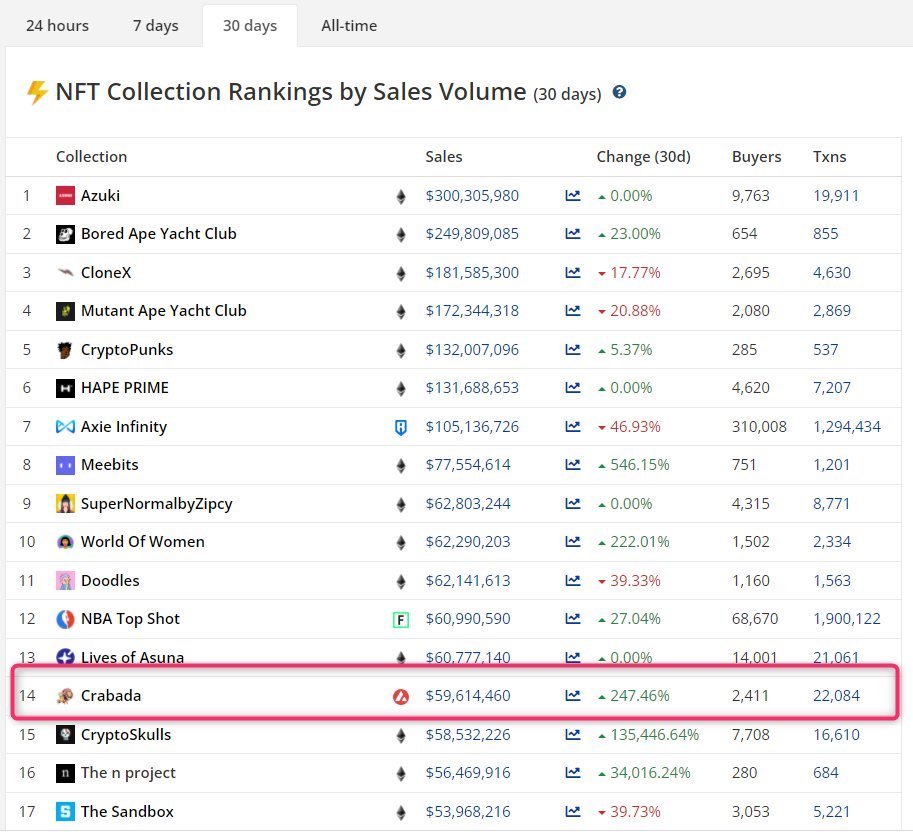913x835 pixels.
Task: Click the Ethereum icon in the Meebits row
Action: pyautogui.click(x=401, y=465)
